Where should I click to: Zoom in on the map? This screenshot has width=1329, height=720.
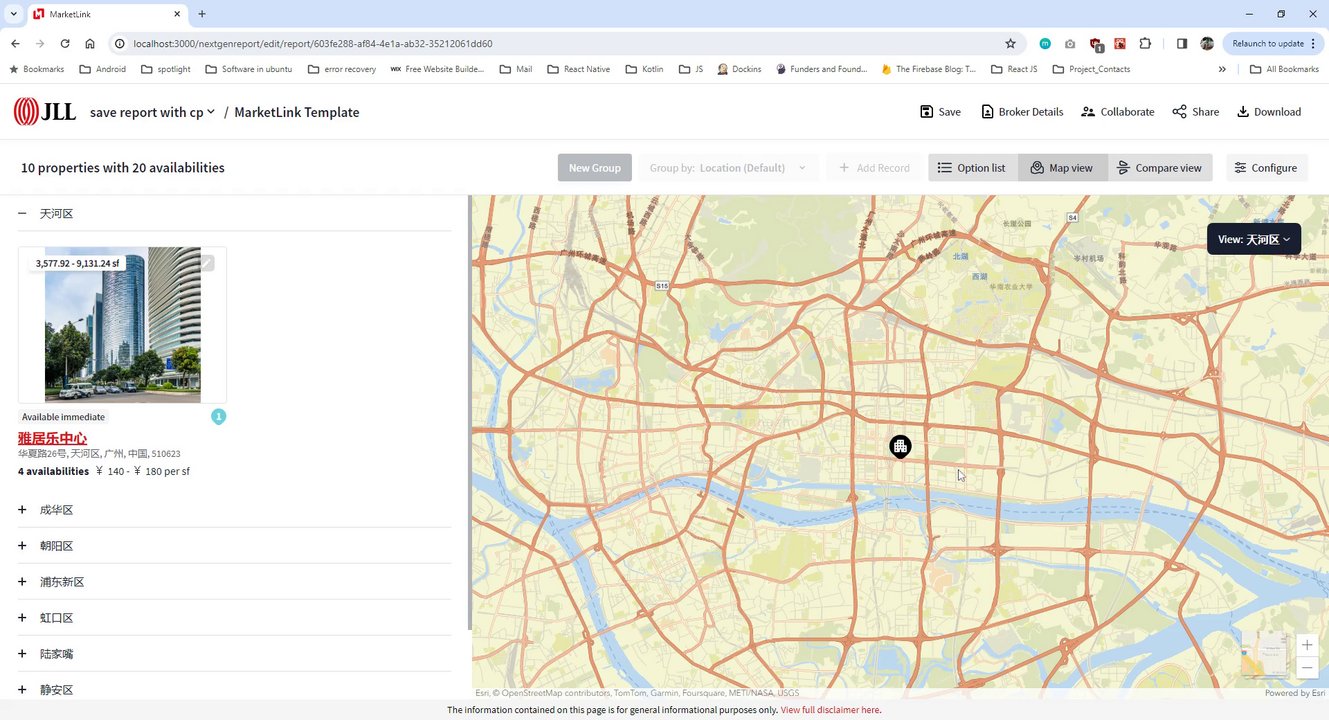[1306, 645]
